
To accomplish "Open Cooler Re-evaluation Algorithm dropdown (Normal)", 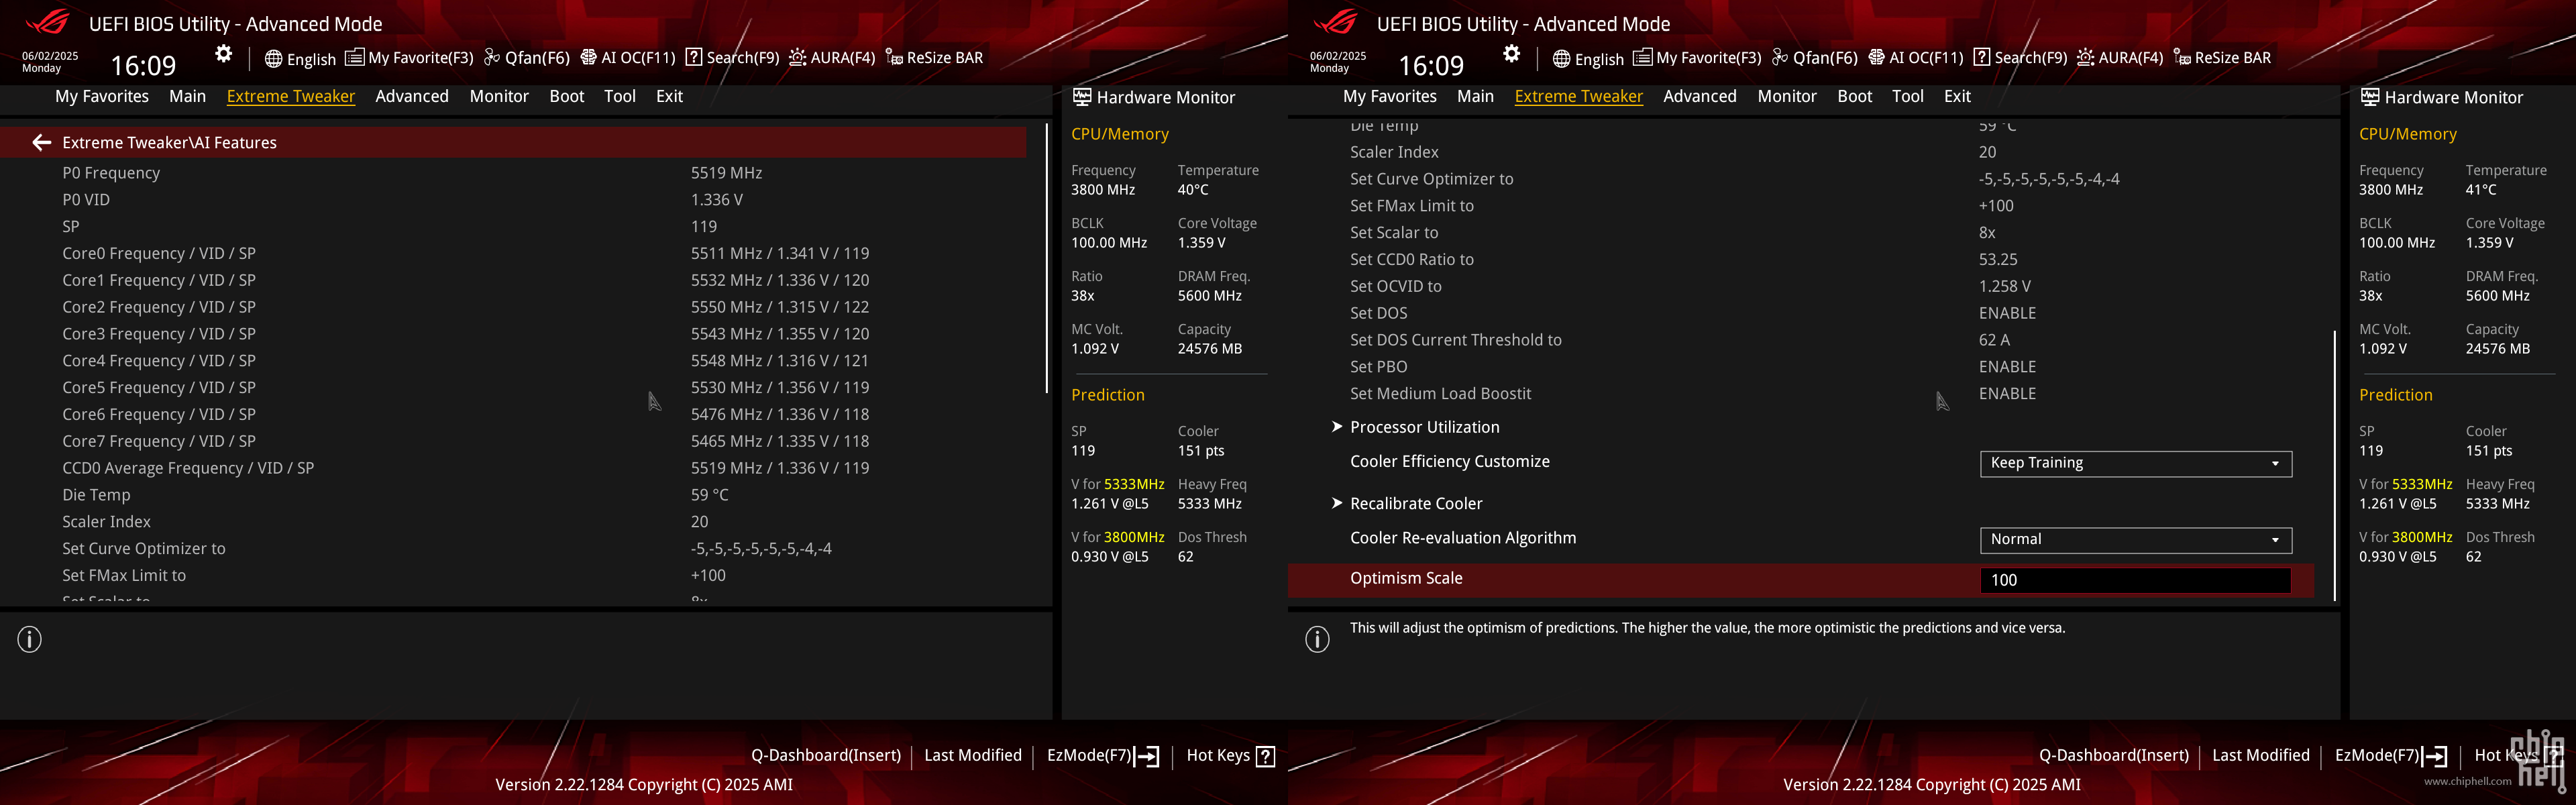I will pos(2136,540).
